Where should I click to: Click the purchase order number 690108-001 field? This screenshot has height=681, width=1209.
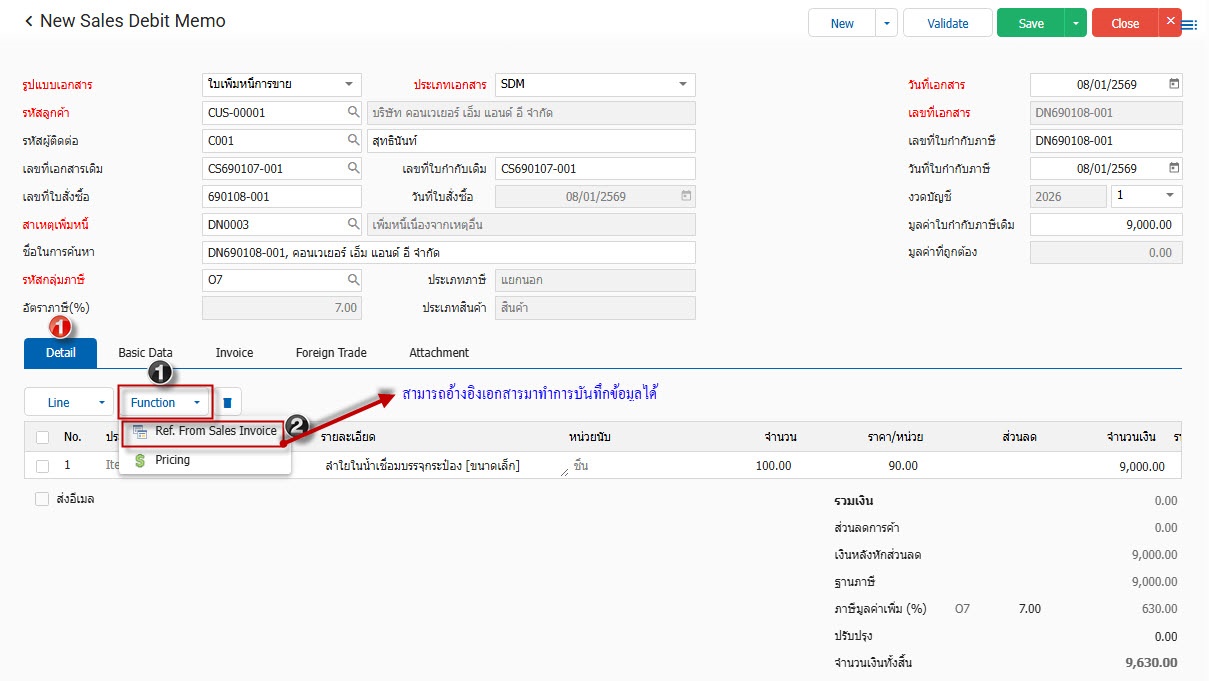(281, 197)
